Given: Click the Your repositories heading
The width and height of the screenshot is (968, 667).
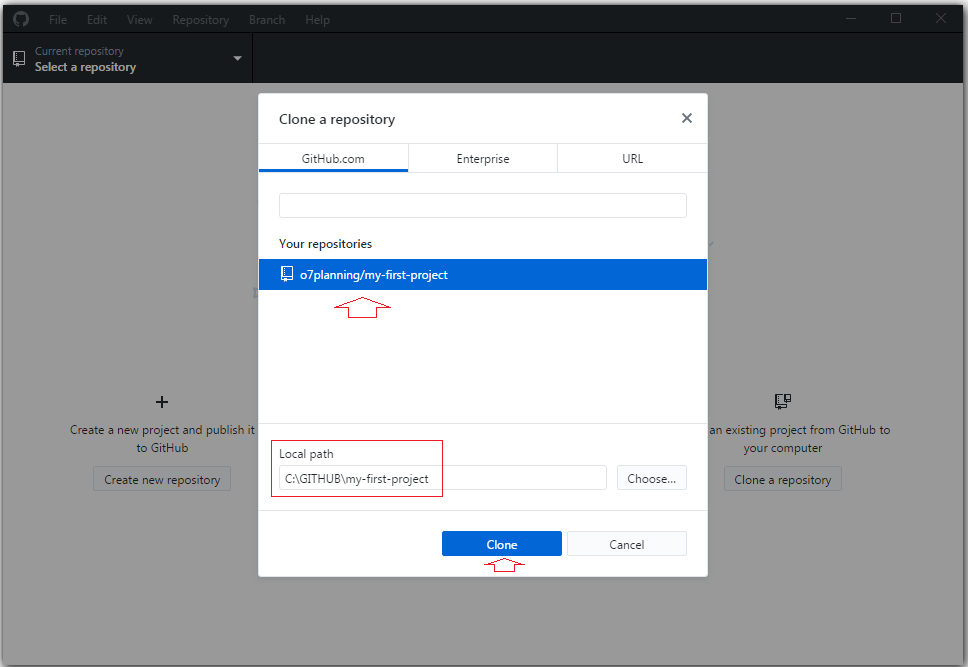Looking at the screenshot, I should pos(325,244).
